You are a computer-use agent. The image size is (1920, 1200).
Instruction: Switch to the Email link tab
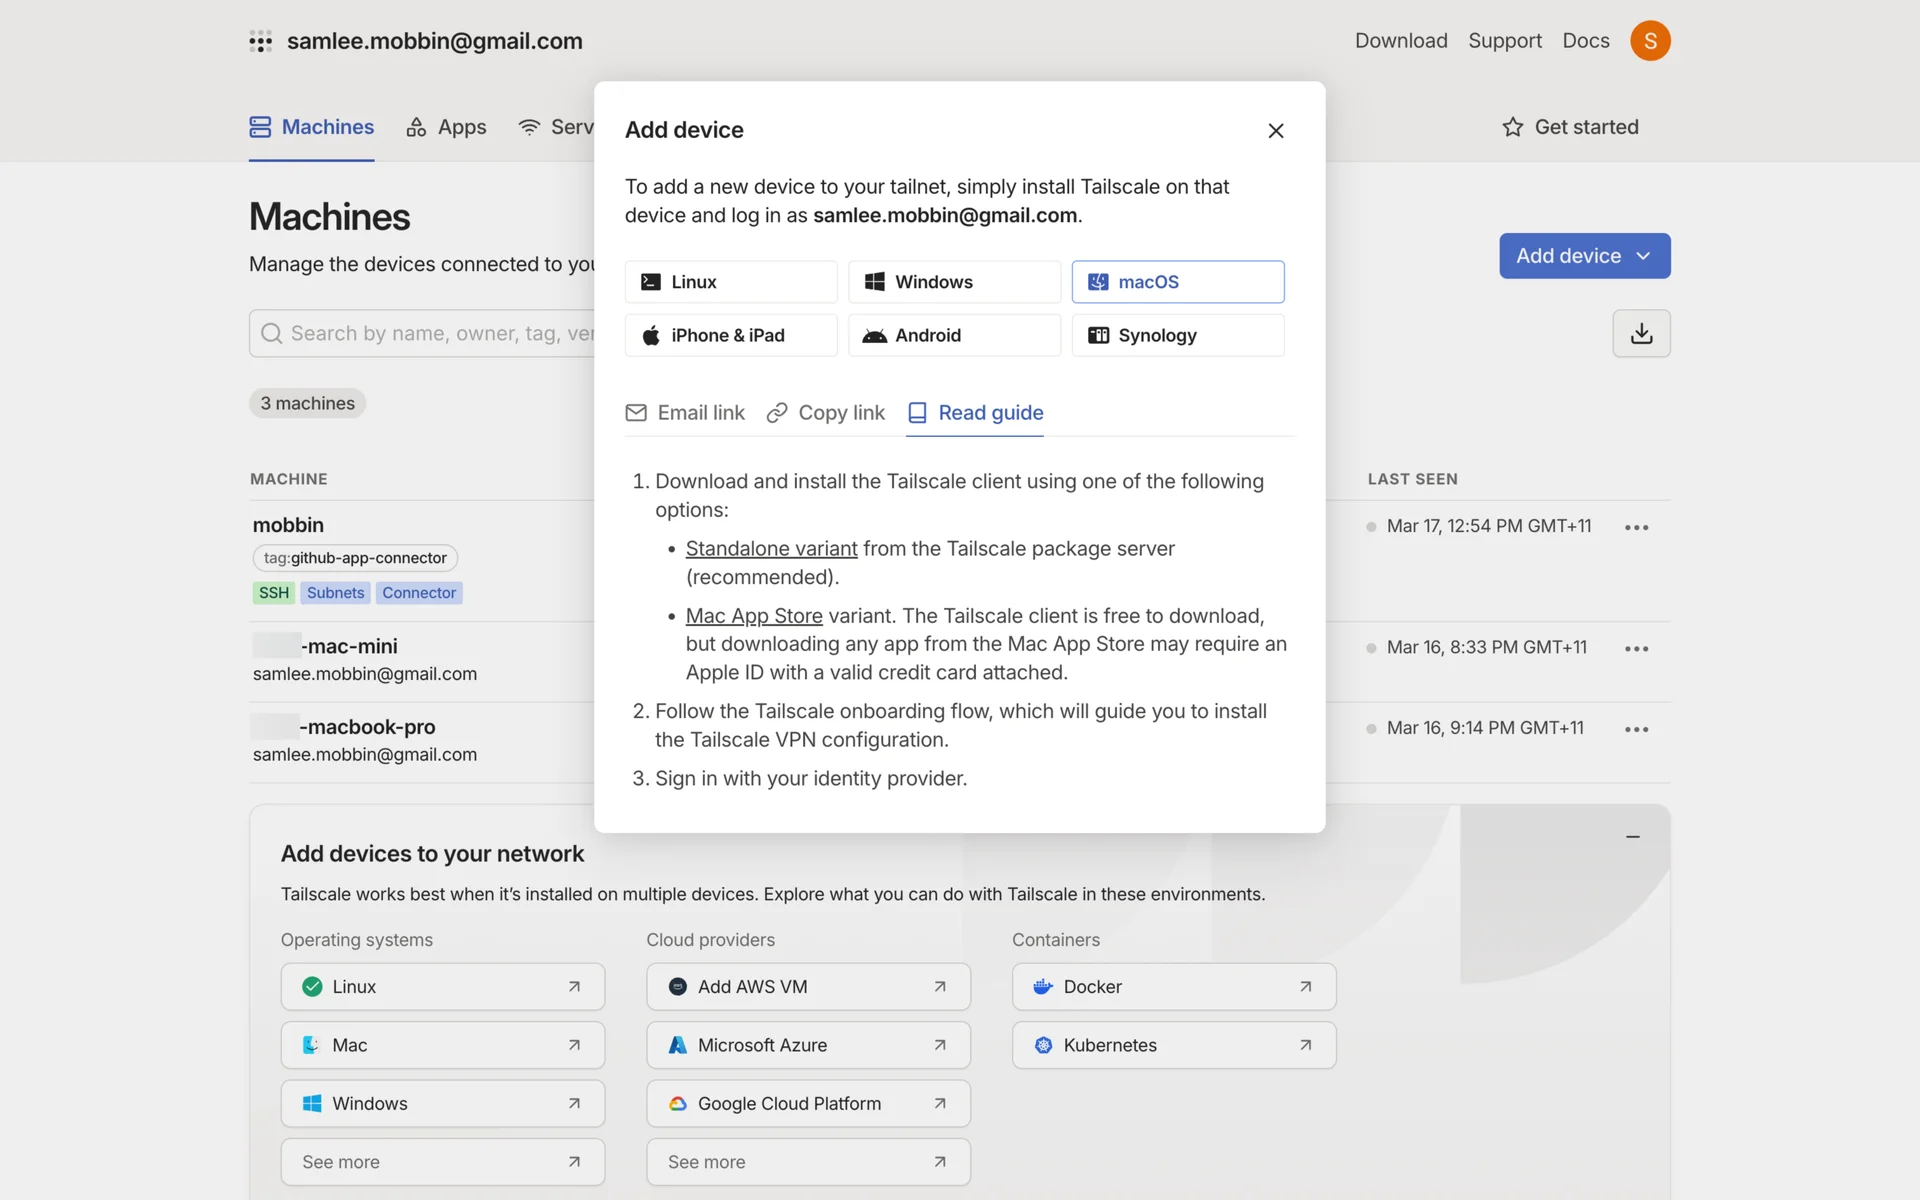[x=685, y=413]
